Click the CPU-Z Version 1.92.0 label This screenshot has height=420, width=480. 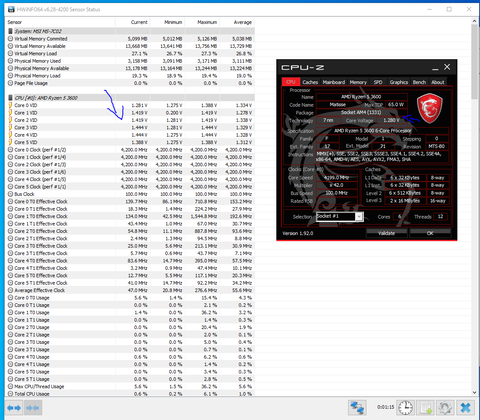coord(298,233)
